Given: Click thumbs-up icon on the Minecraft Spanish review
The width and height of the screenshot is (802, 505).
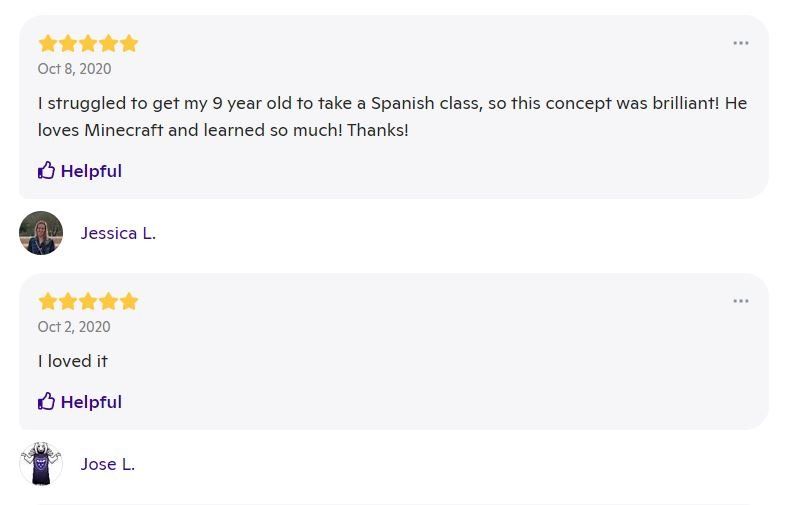Looking at the screenshot, I should point(46,171).
